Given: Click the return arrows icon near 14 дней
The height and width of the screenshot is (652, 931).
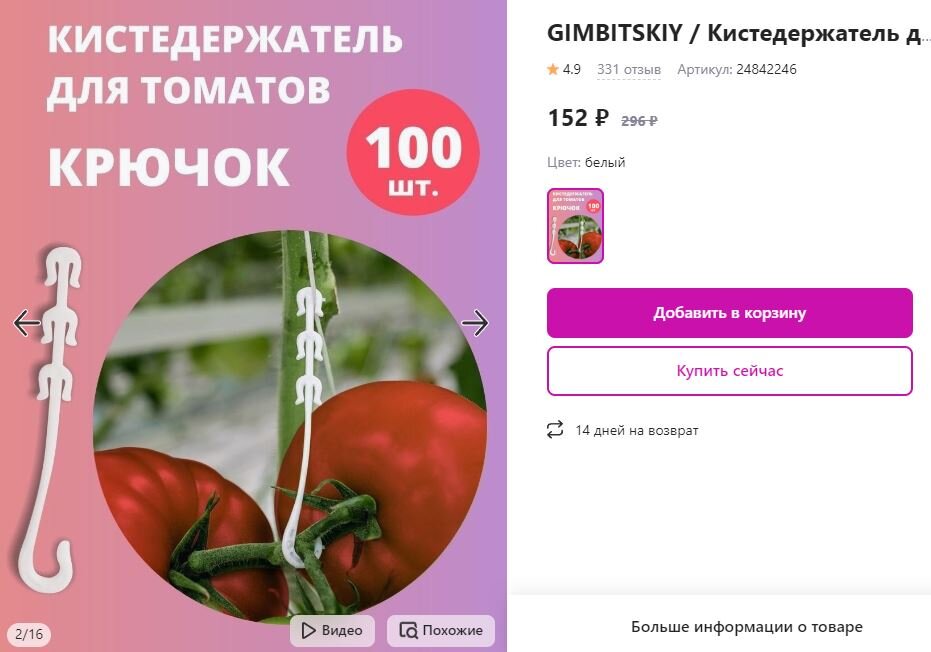Looking at the screenshot, I should 555,430.
